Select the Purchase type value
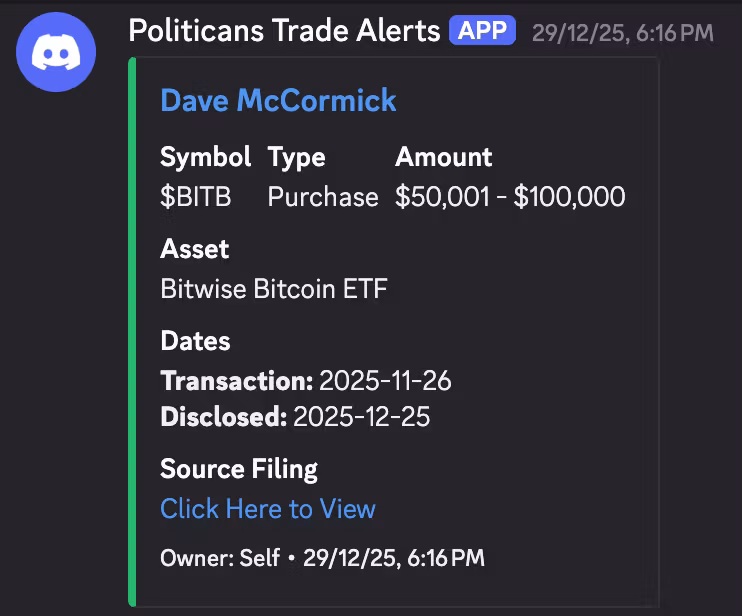This screenshot has width=742, height=616. (x=323, y=197)
